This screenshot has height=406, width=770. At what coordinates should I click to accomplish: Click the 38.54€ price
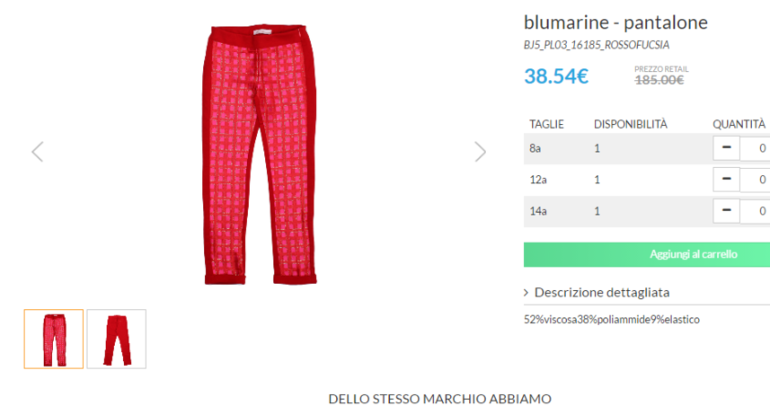pyautogui.click(x=556, y=76)
